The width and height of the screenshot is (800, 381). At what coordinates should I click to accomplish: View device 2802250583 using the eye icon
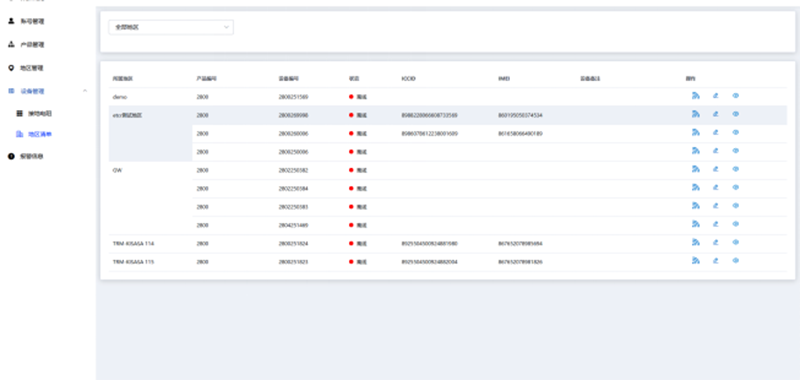pyautogui.click(x=735, y=206)
